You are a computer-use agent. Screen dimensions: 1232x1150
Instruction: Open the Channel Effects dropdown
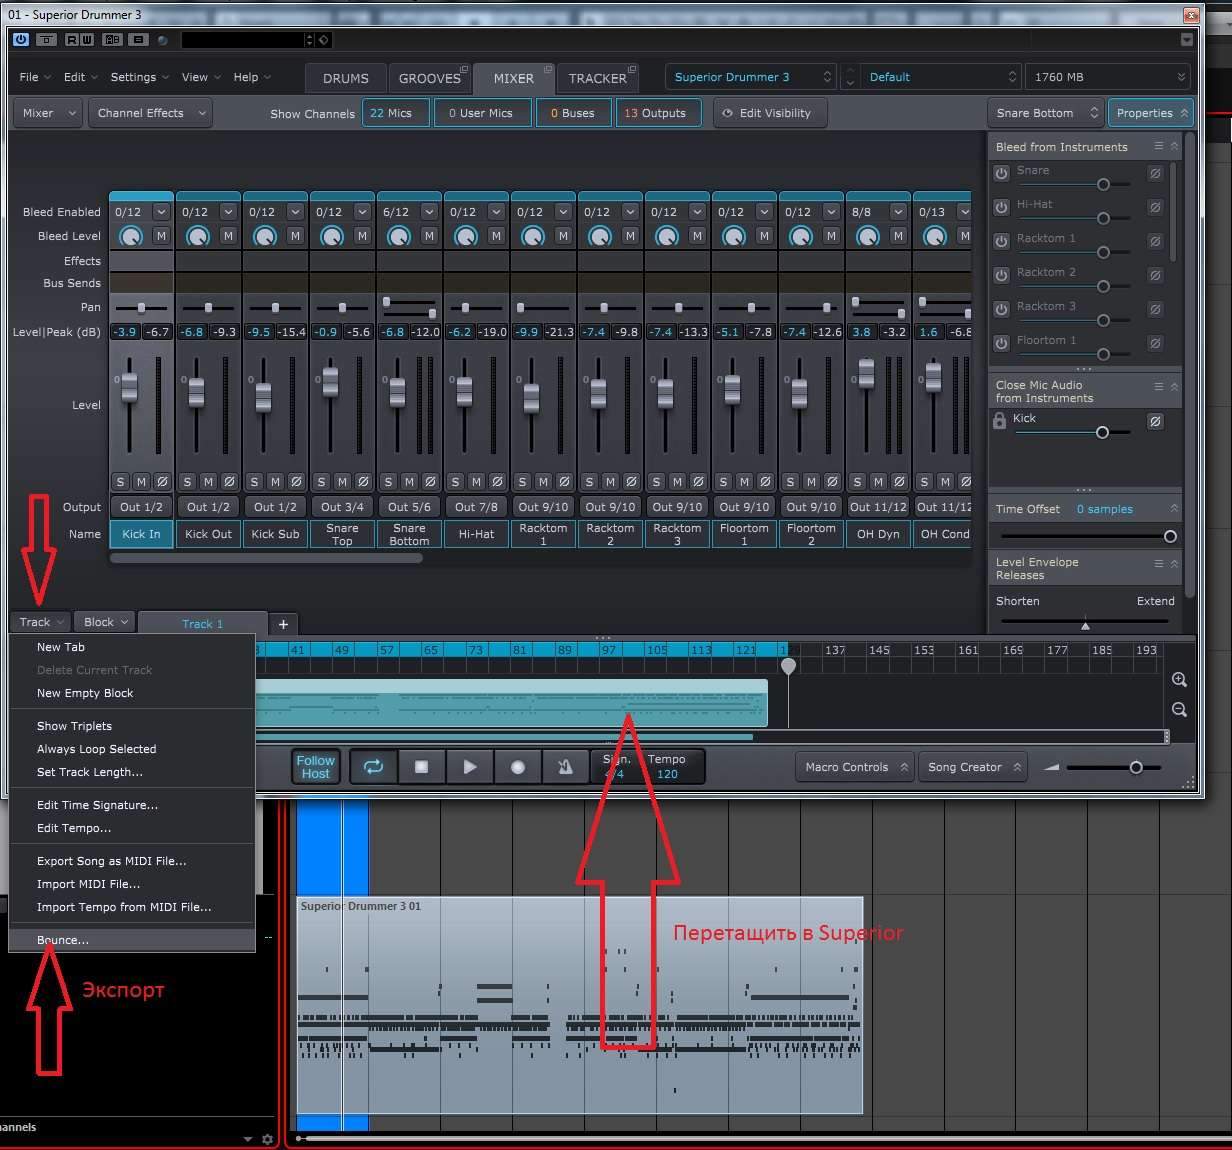(x=151, y=113)
